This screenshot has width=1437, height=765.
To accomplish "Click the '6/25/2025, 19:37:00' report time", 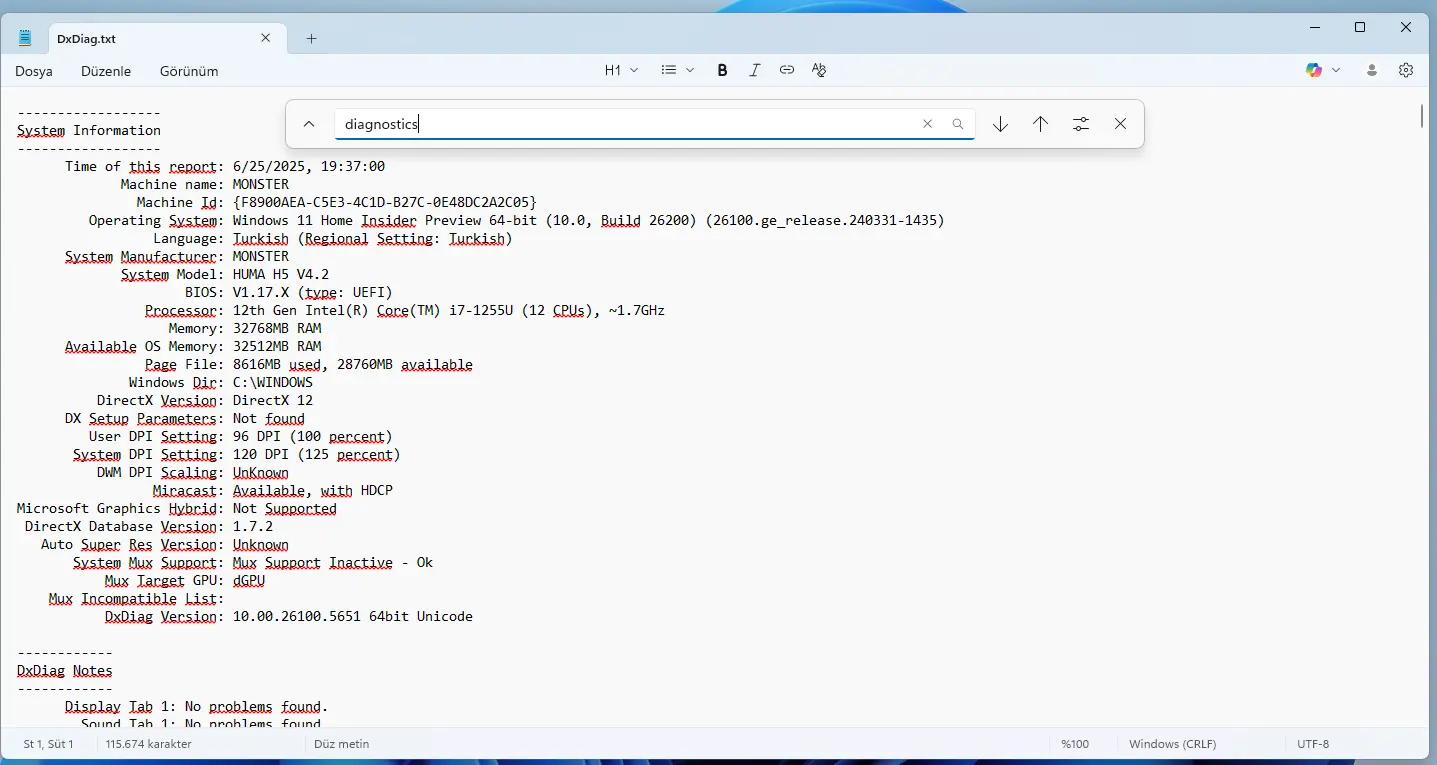I will tap(309, 166).
